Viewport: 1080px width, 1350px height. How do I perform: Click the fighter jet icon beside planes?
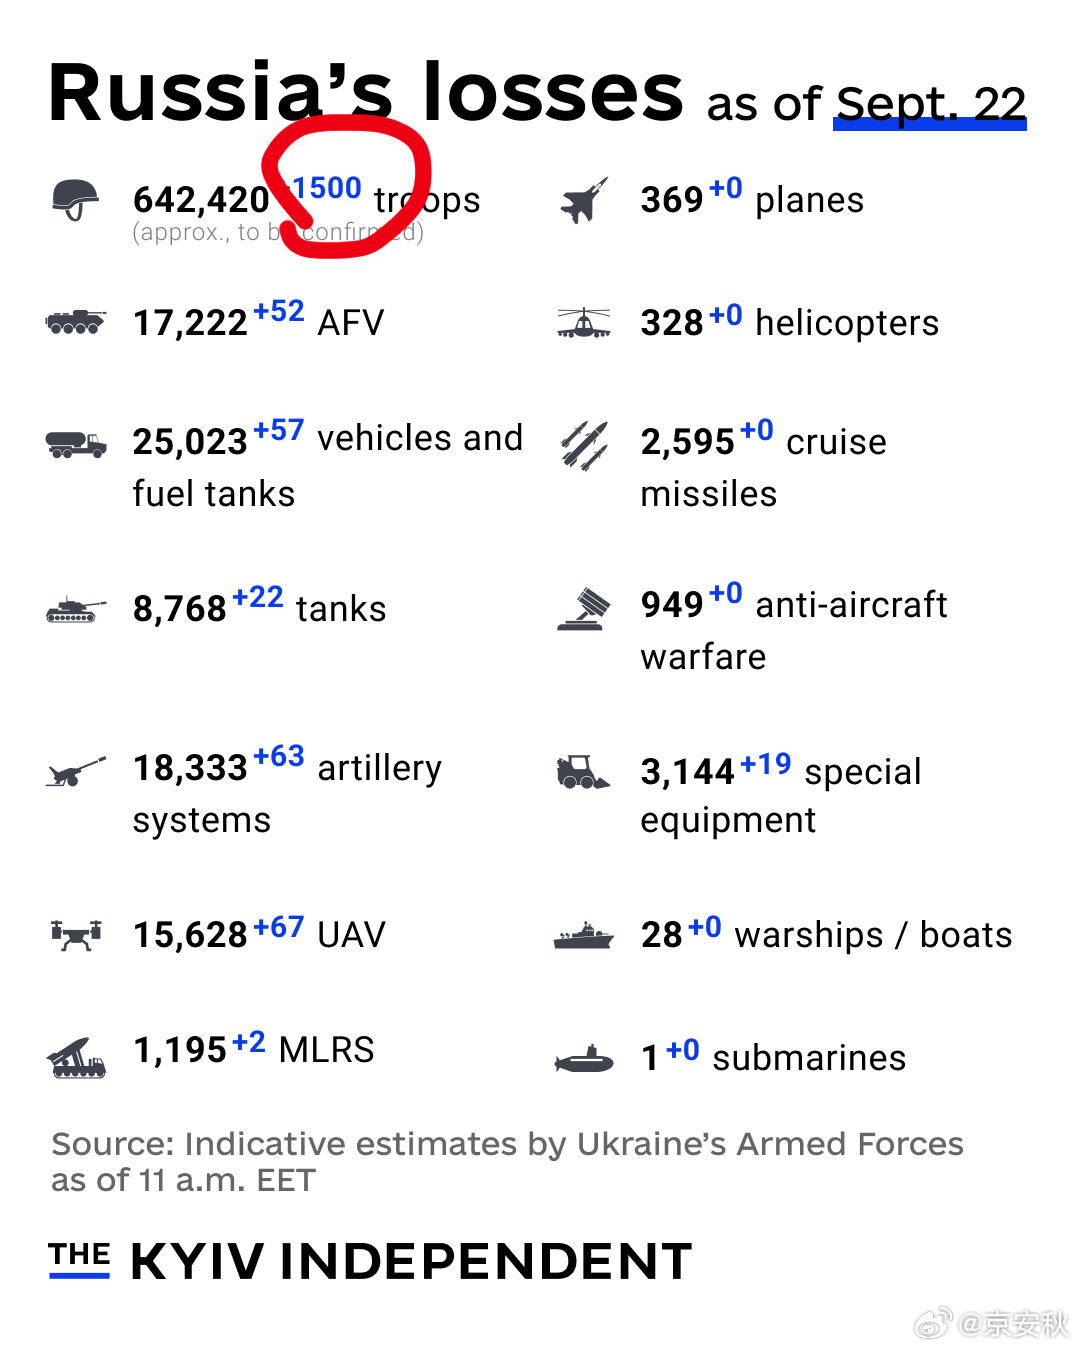(585, 200)
